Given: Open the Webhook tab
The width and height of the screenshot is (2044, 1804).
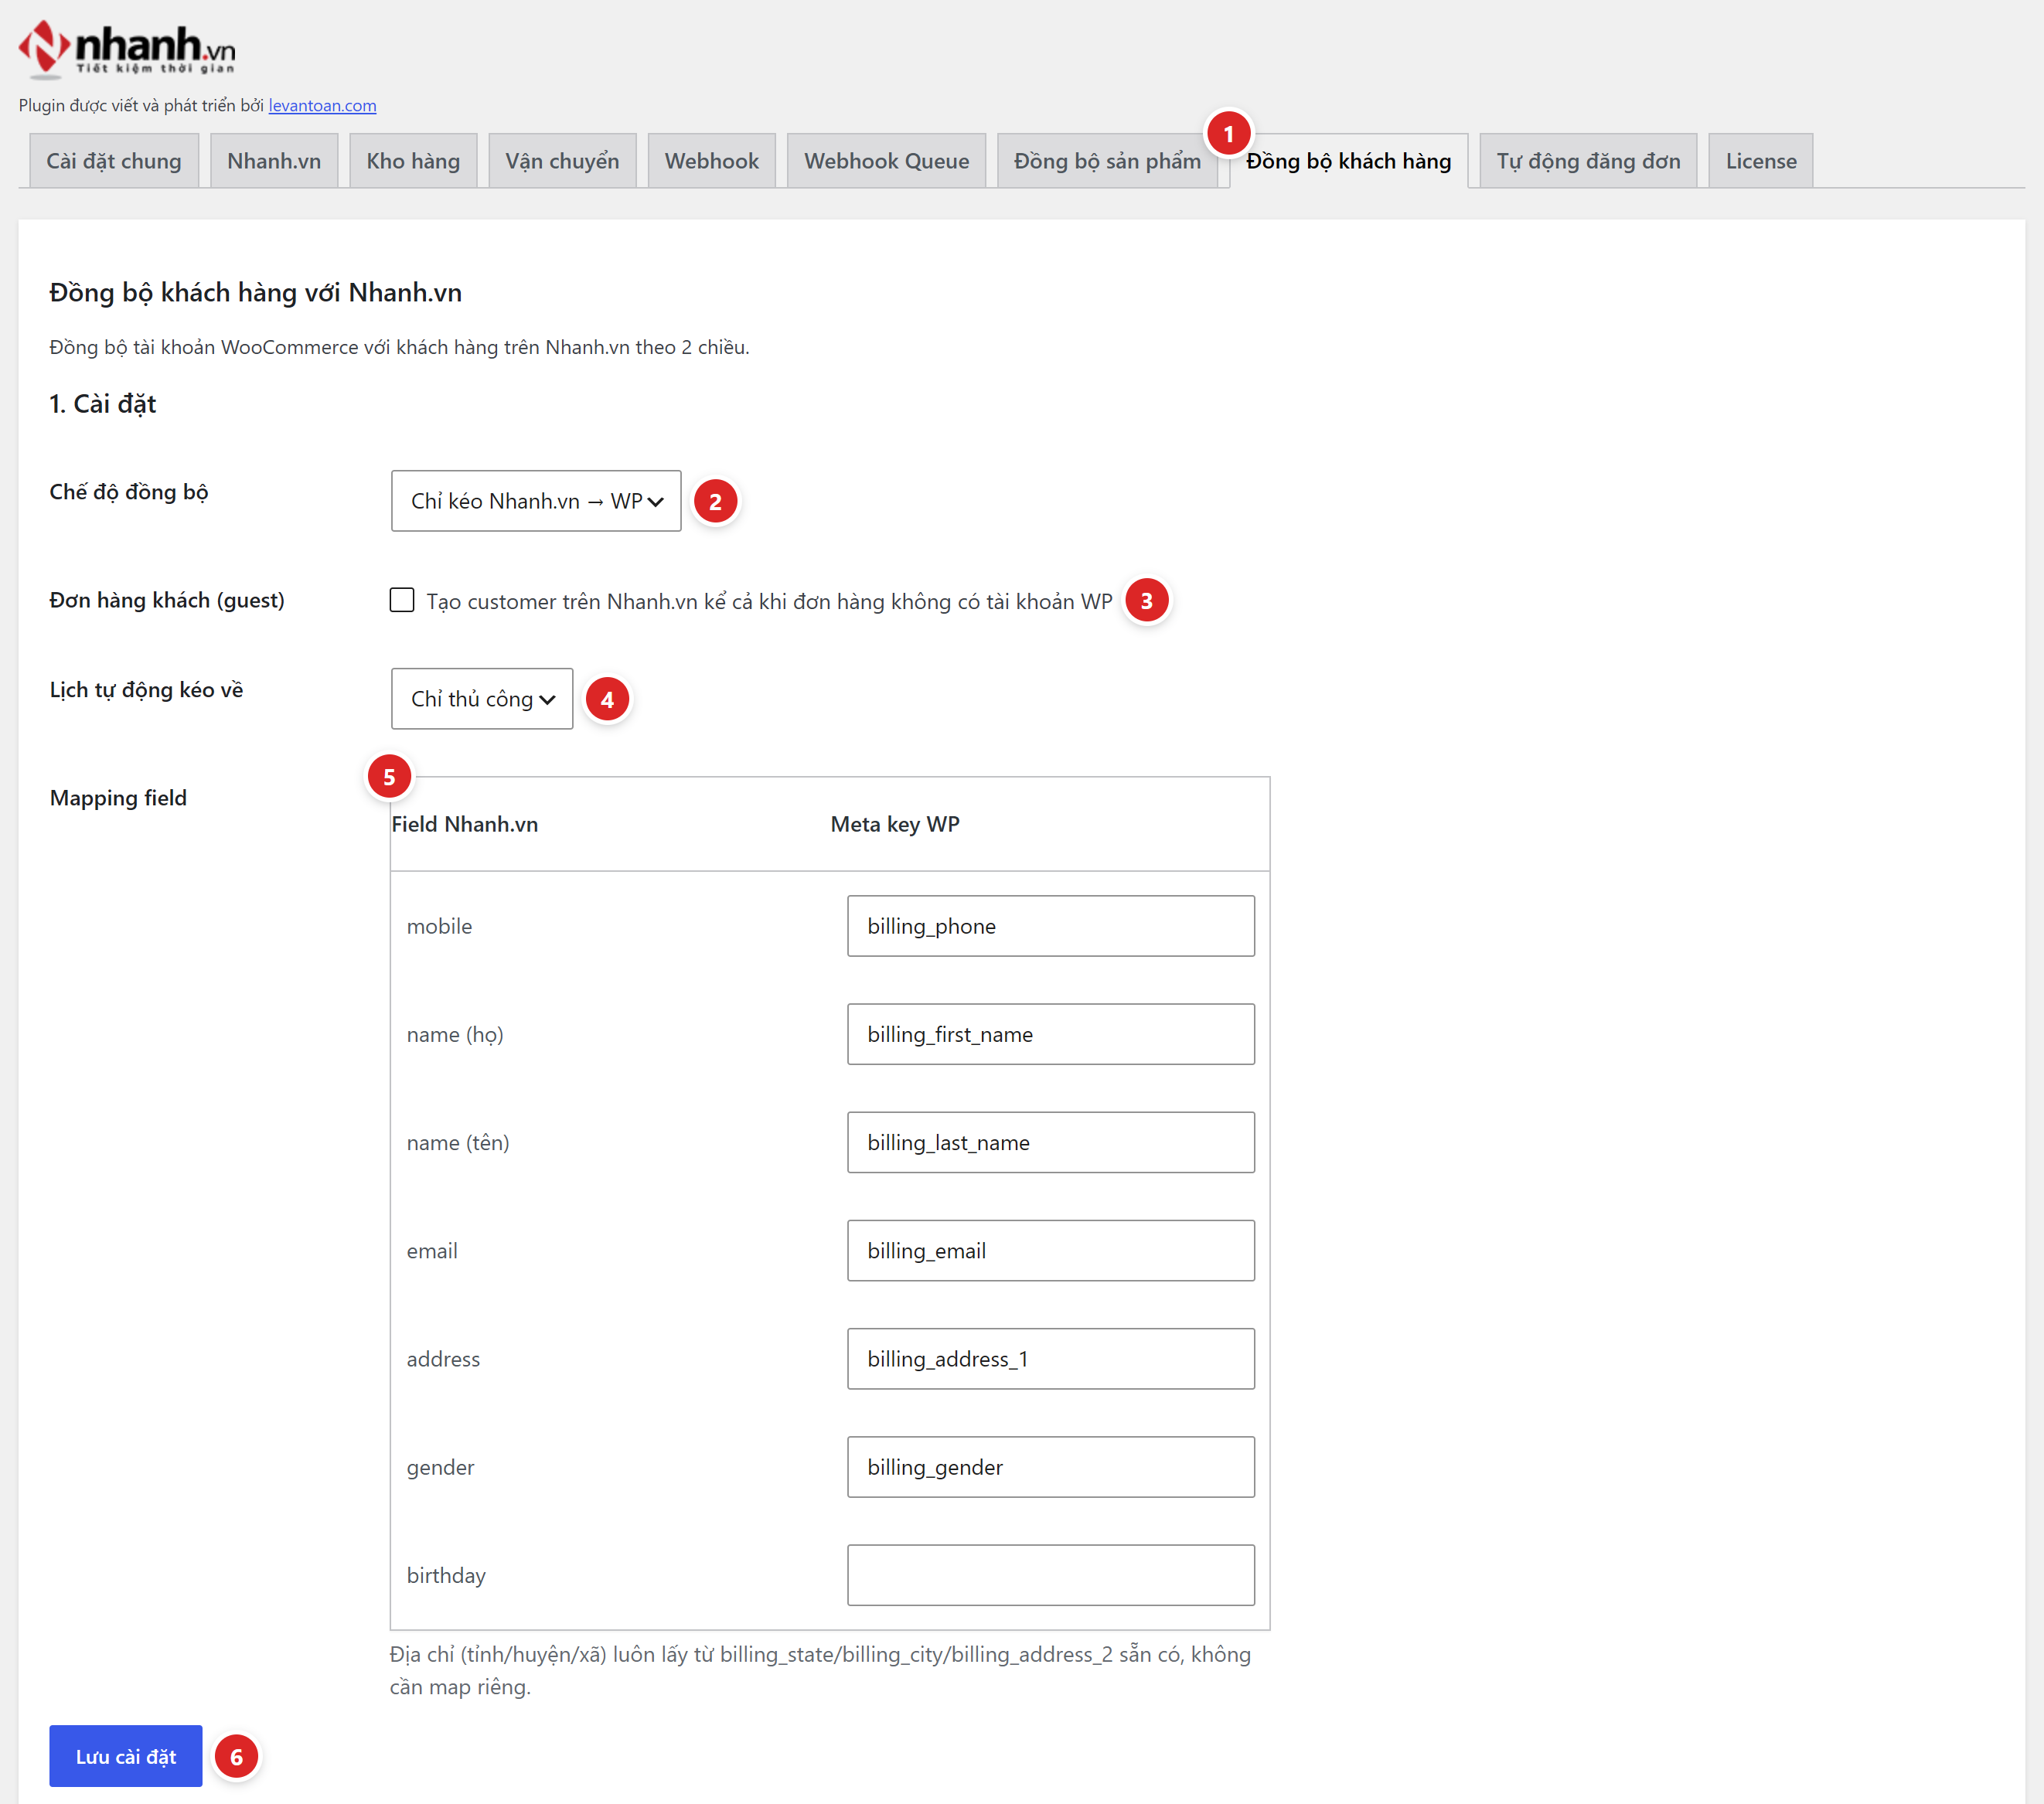Looking at the screenshot, I should point(711,161).
